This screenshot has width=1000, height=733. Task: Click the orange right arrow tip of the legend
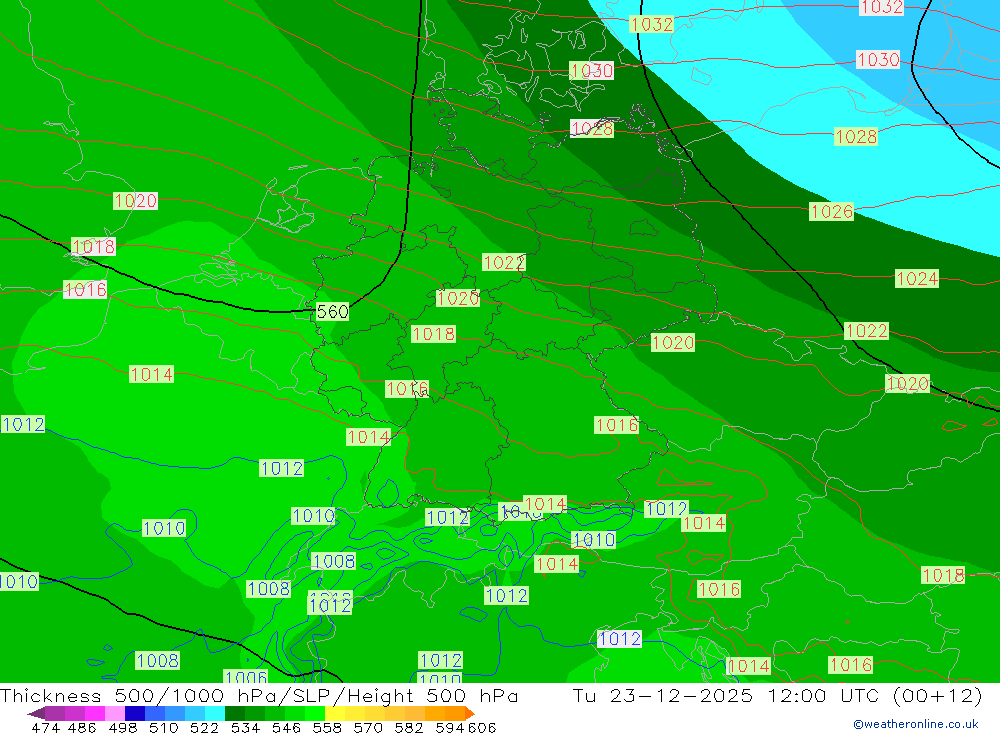tap(469, 714)
